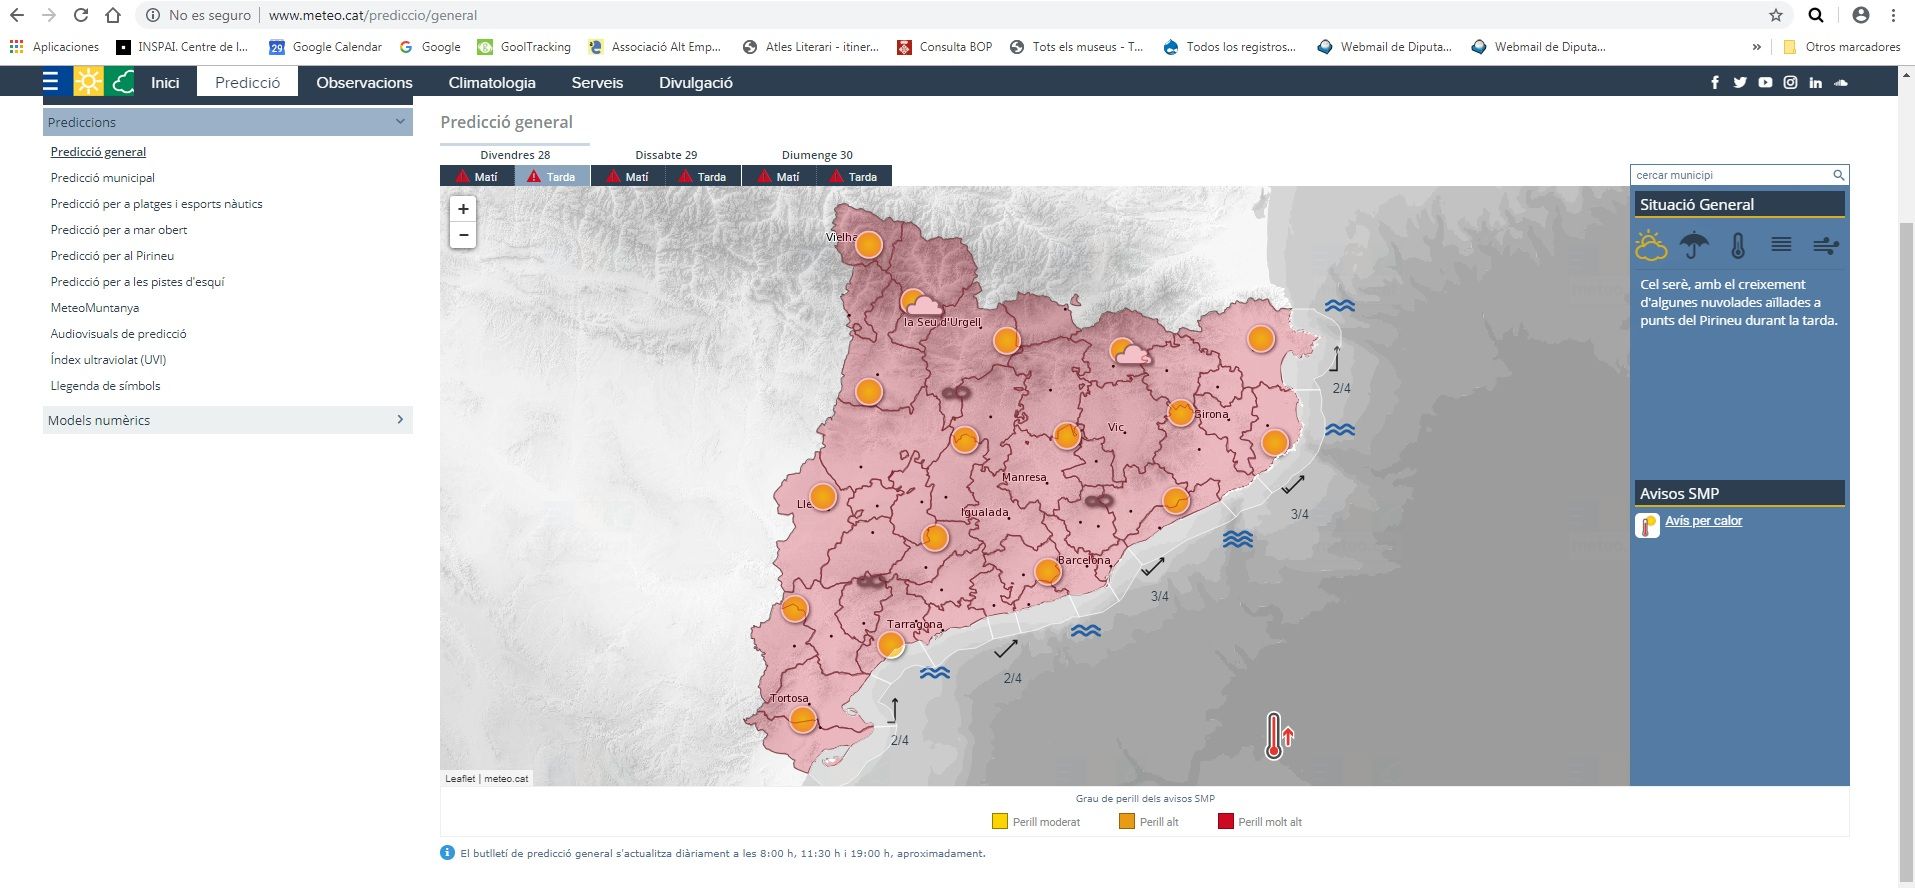Open Predicció municipal link
This screenshot has width=1915, height=888.
[x=103, y=178]
